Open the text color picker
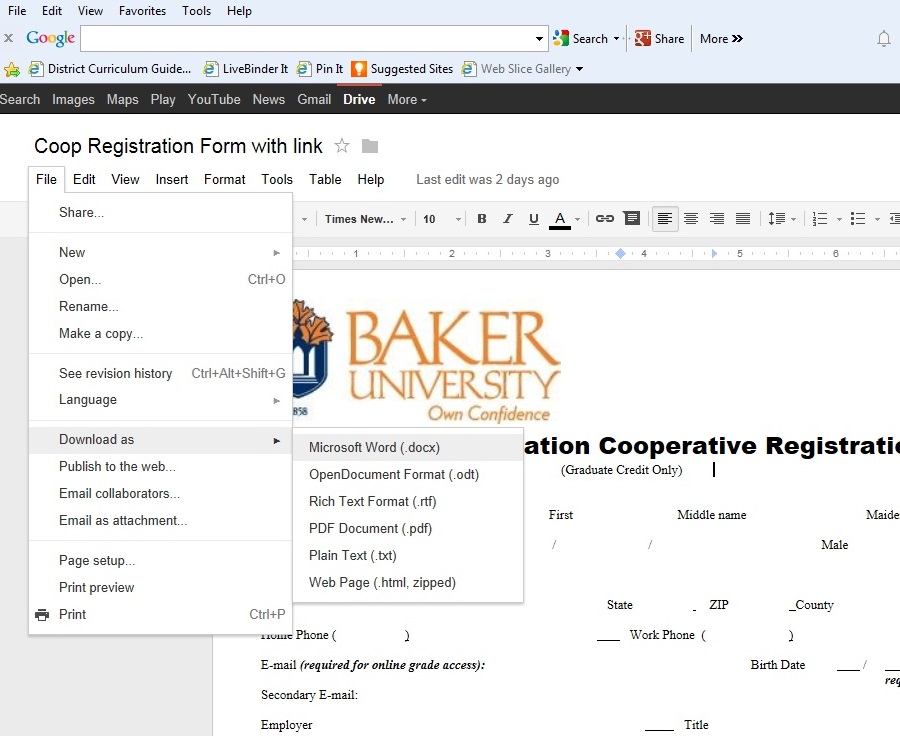Screen dimensions: 900x736 (x=560, y=219)
